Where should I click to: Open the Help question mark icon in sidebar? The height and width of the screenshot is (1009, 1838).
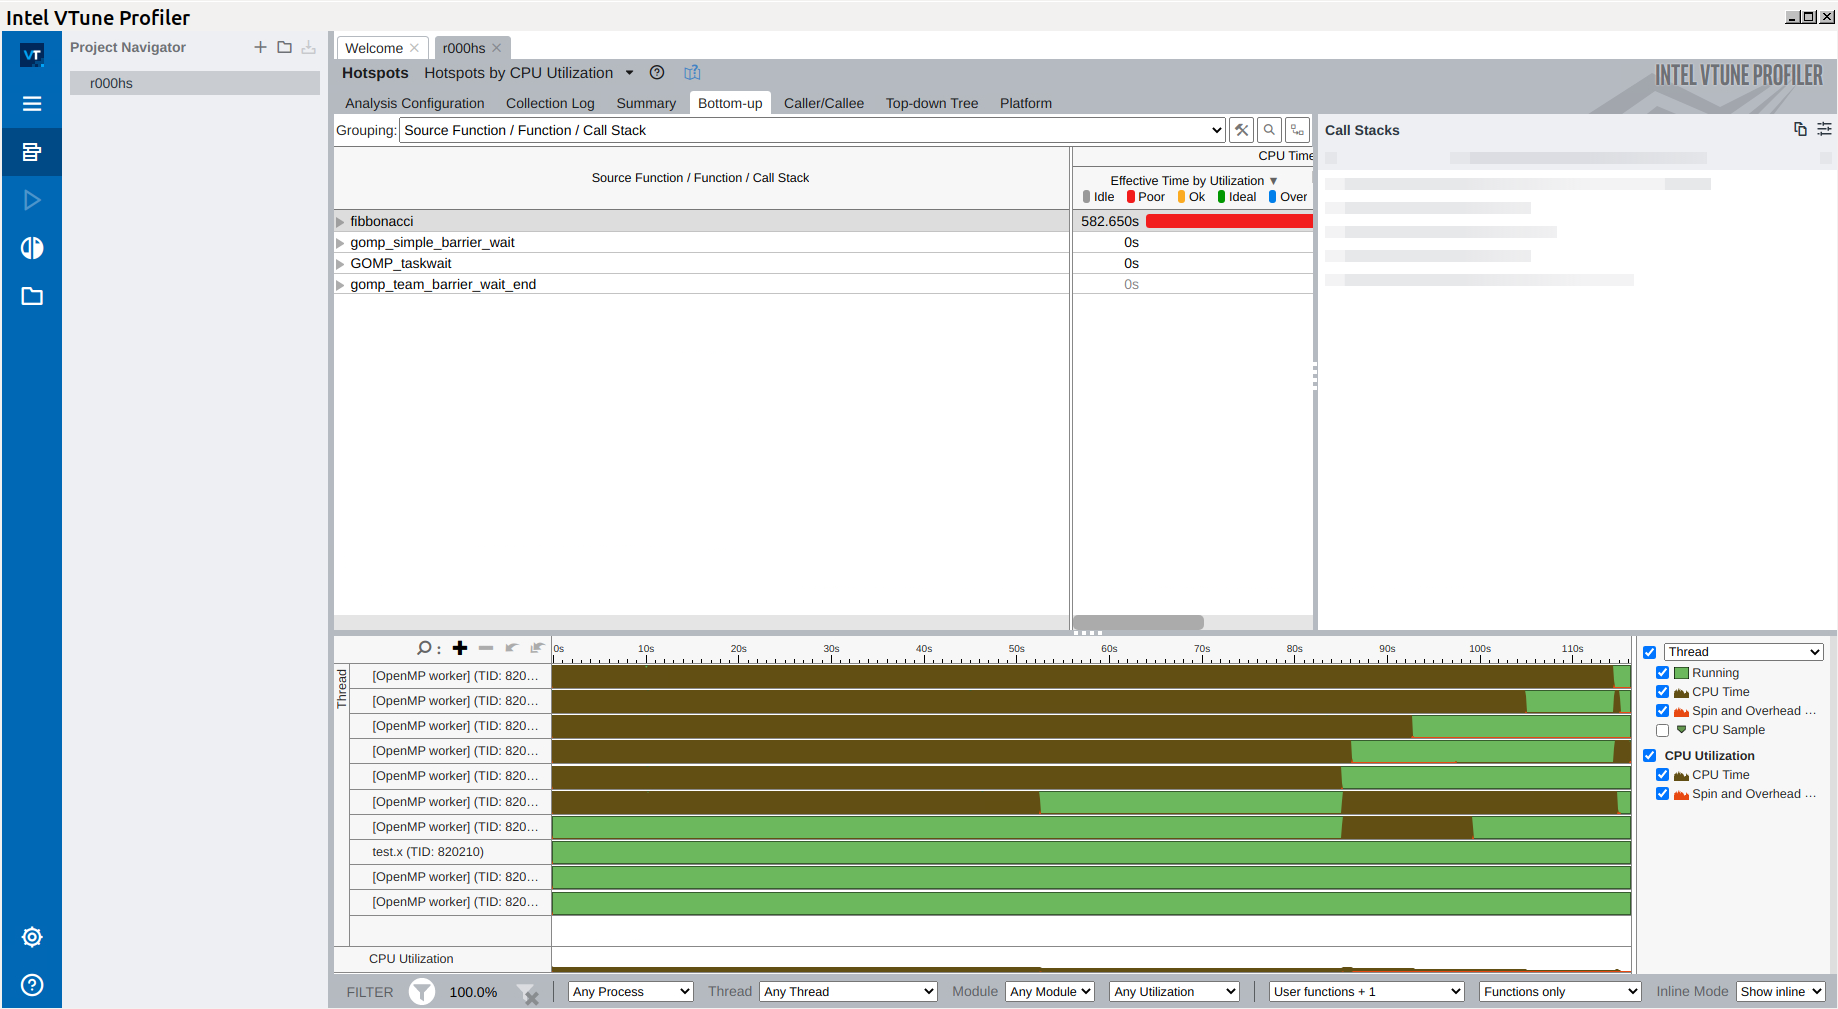pyautogui.click(x=32, y=985)
